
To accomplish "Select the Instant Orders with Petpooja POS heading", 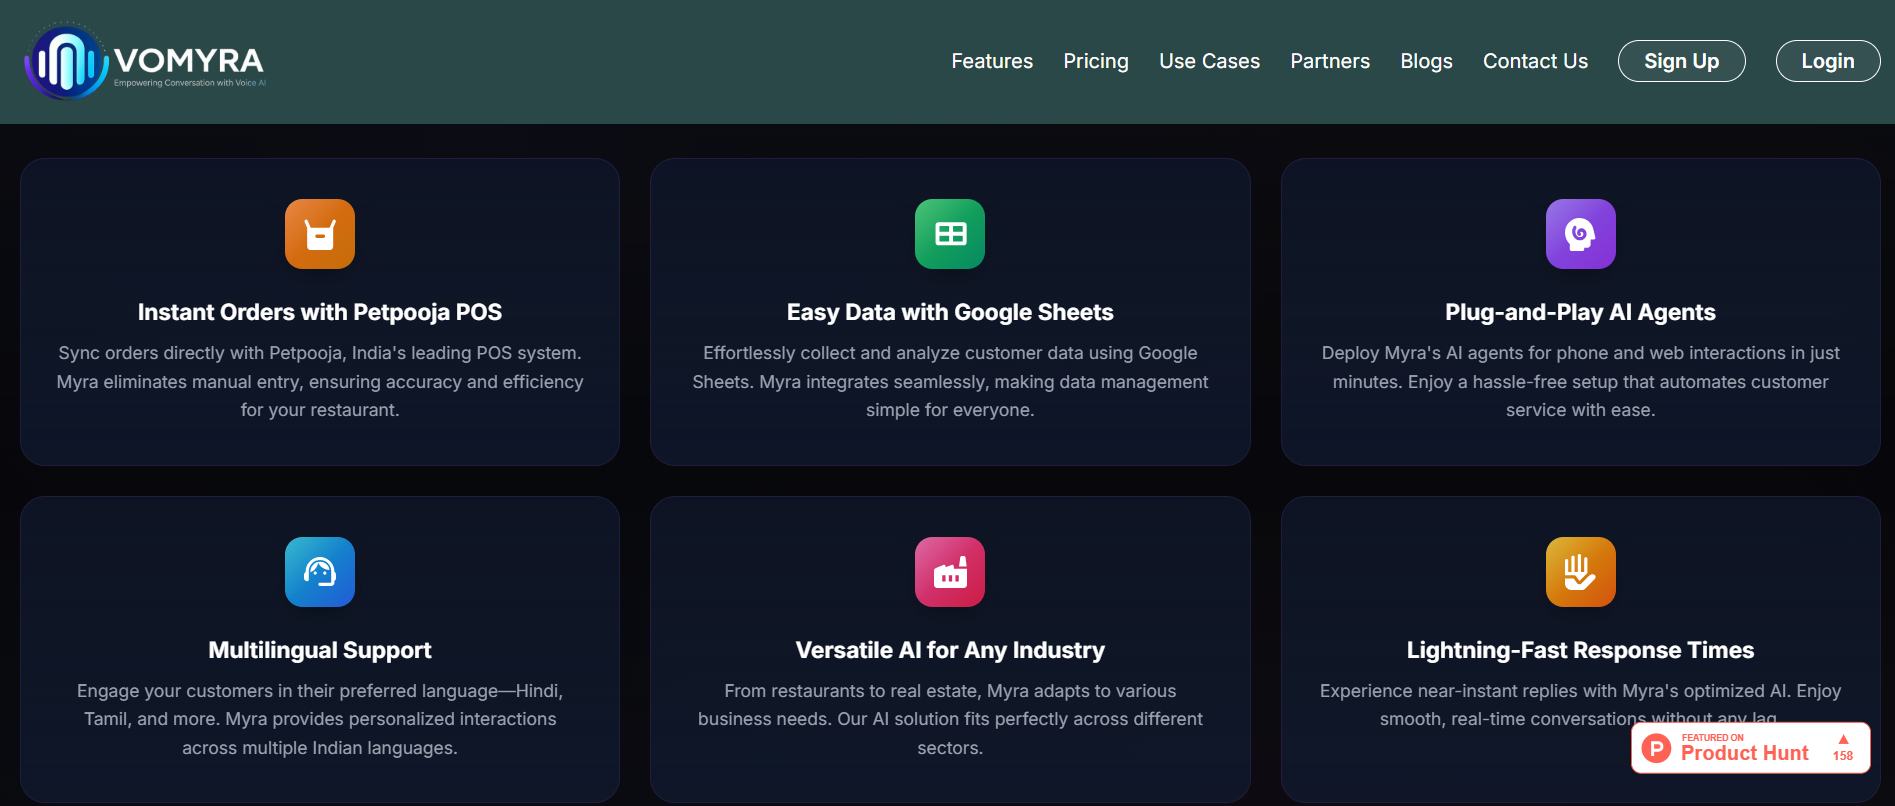I will tap(320, 312).
